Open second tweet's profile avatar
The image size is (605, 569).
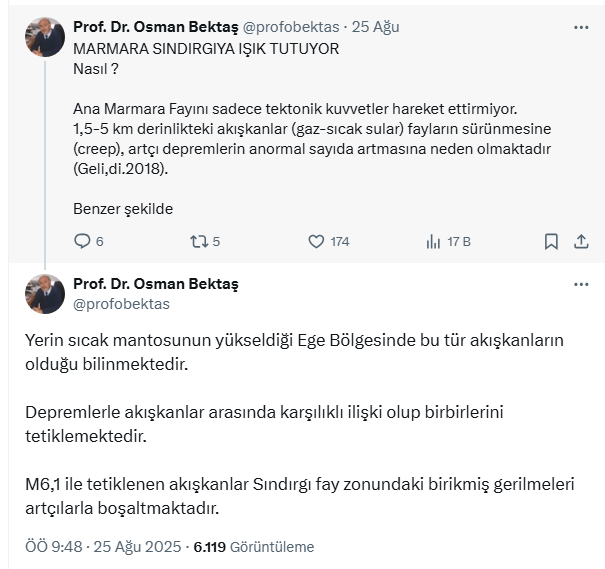click(45, 293)
